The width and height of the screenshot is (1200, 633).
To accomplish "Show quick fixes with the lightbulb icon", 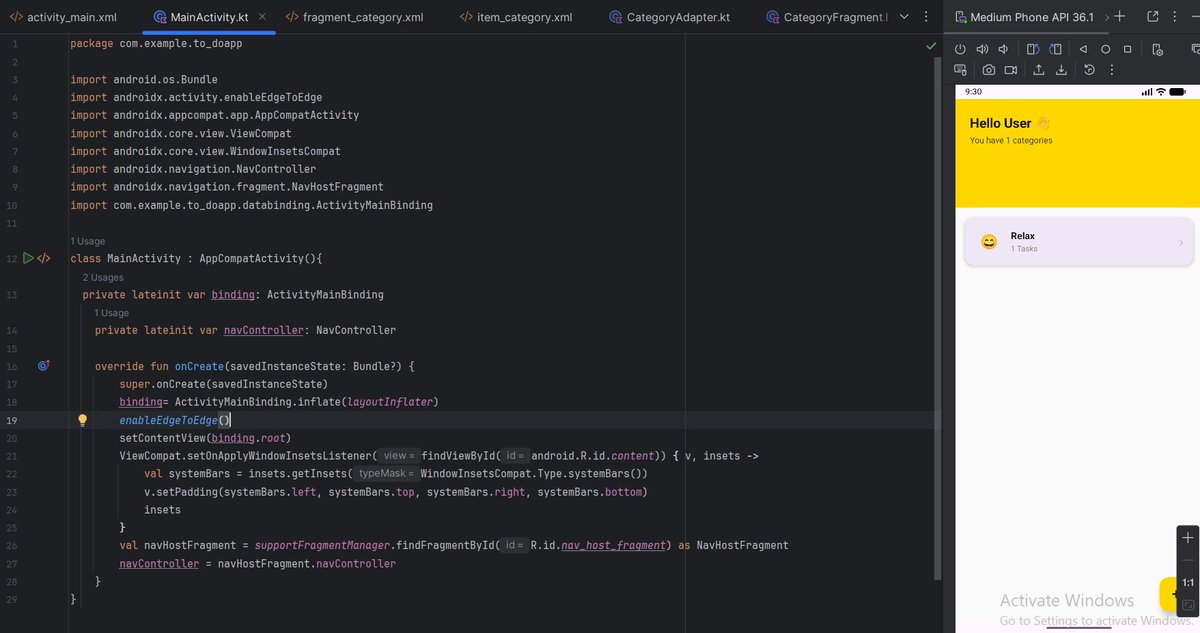I will pos(83,421).
